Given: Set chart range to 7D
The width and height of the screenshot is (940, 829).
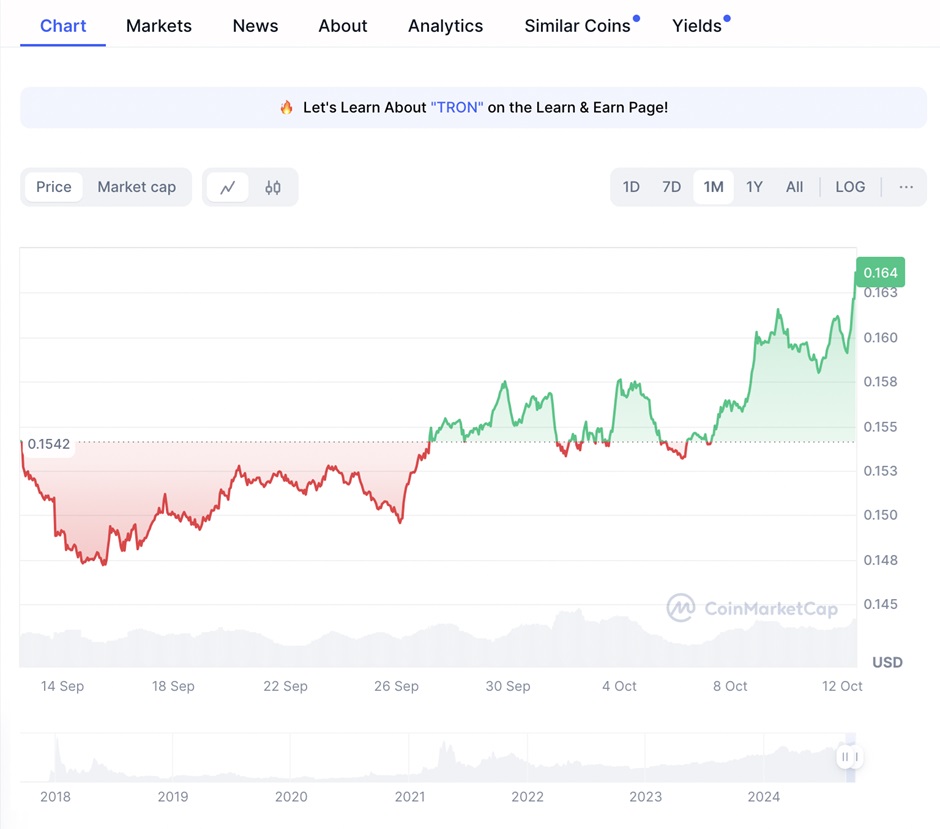Looking at the screenshot, I should click(x=671, y=187).
